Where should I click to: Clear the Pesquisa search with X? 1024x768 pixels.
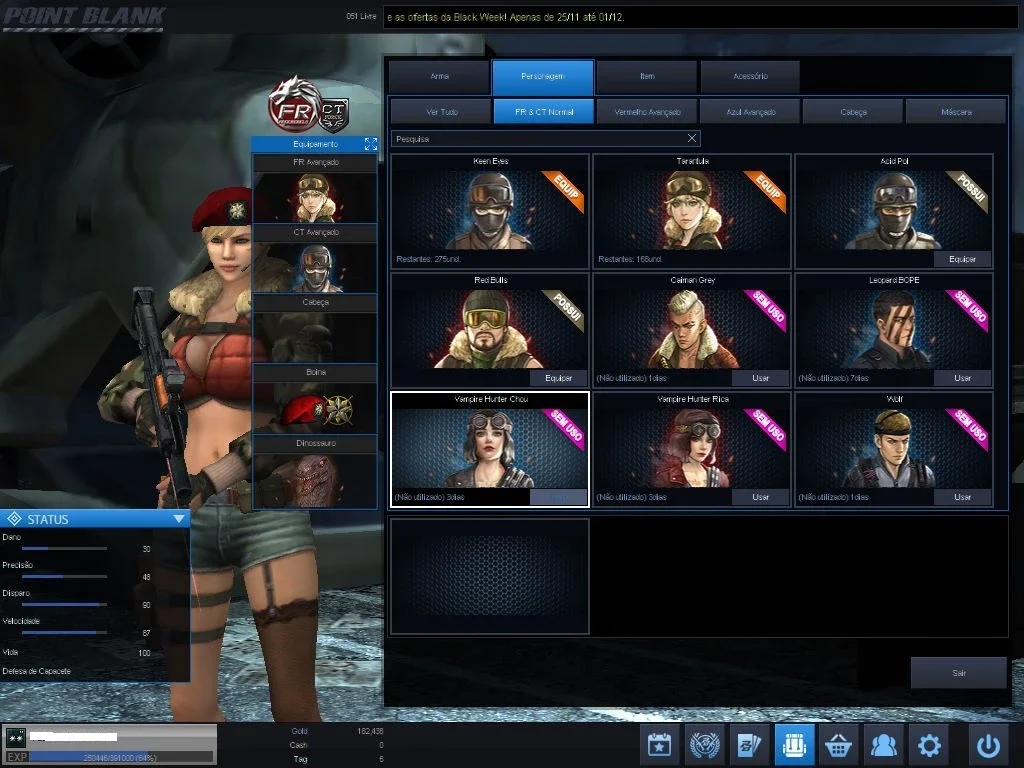(692, 138)
